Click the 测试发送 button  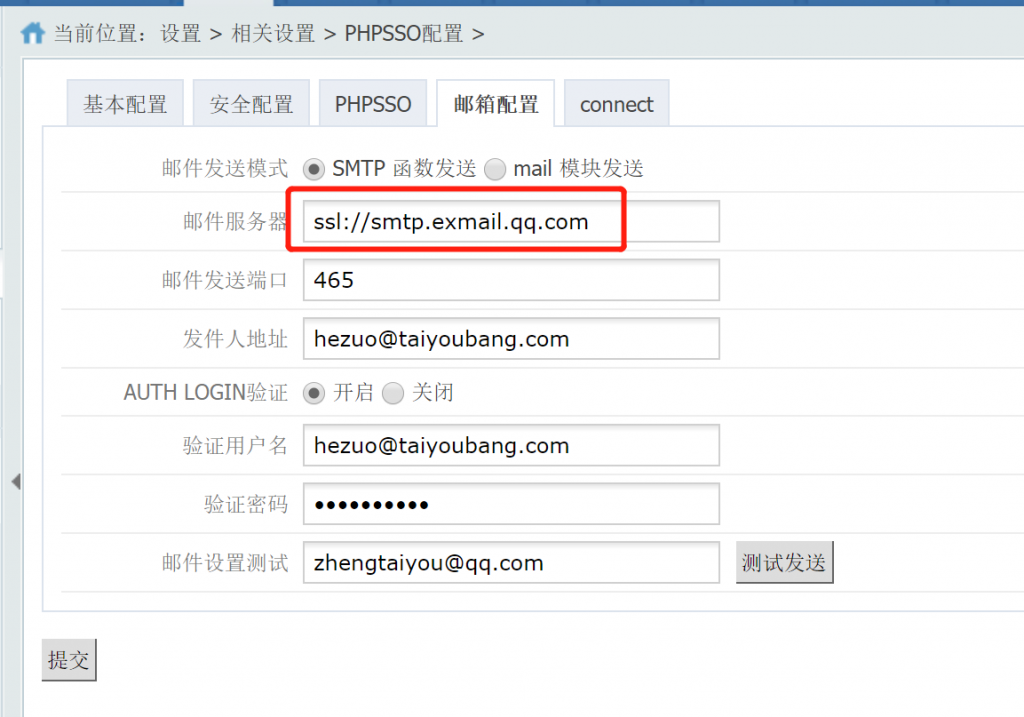[784, 562]
